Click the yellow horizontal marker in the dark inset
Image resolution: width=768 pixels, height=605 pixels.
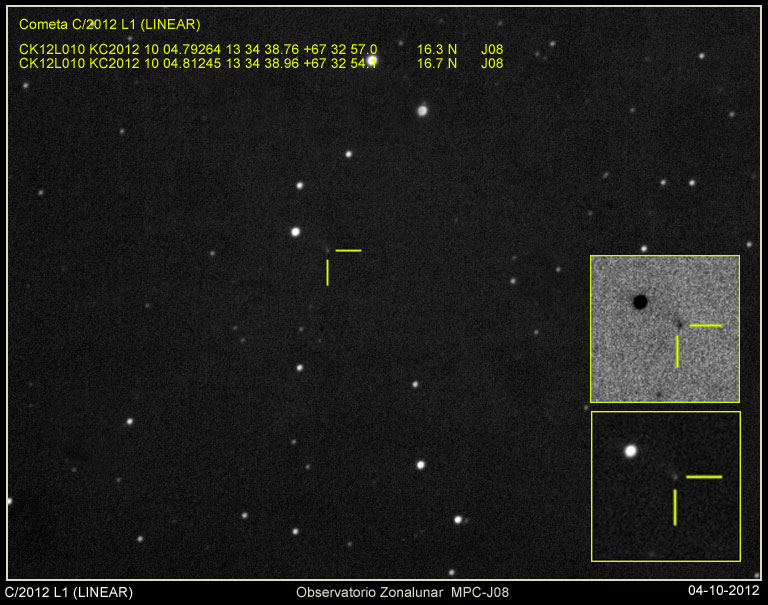pyautogui.click(x=704, y=477)
